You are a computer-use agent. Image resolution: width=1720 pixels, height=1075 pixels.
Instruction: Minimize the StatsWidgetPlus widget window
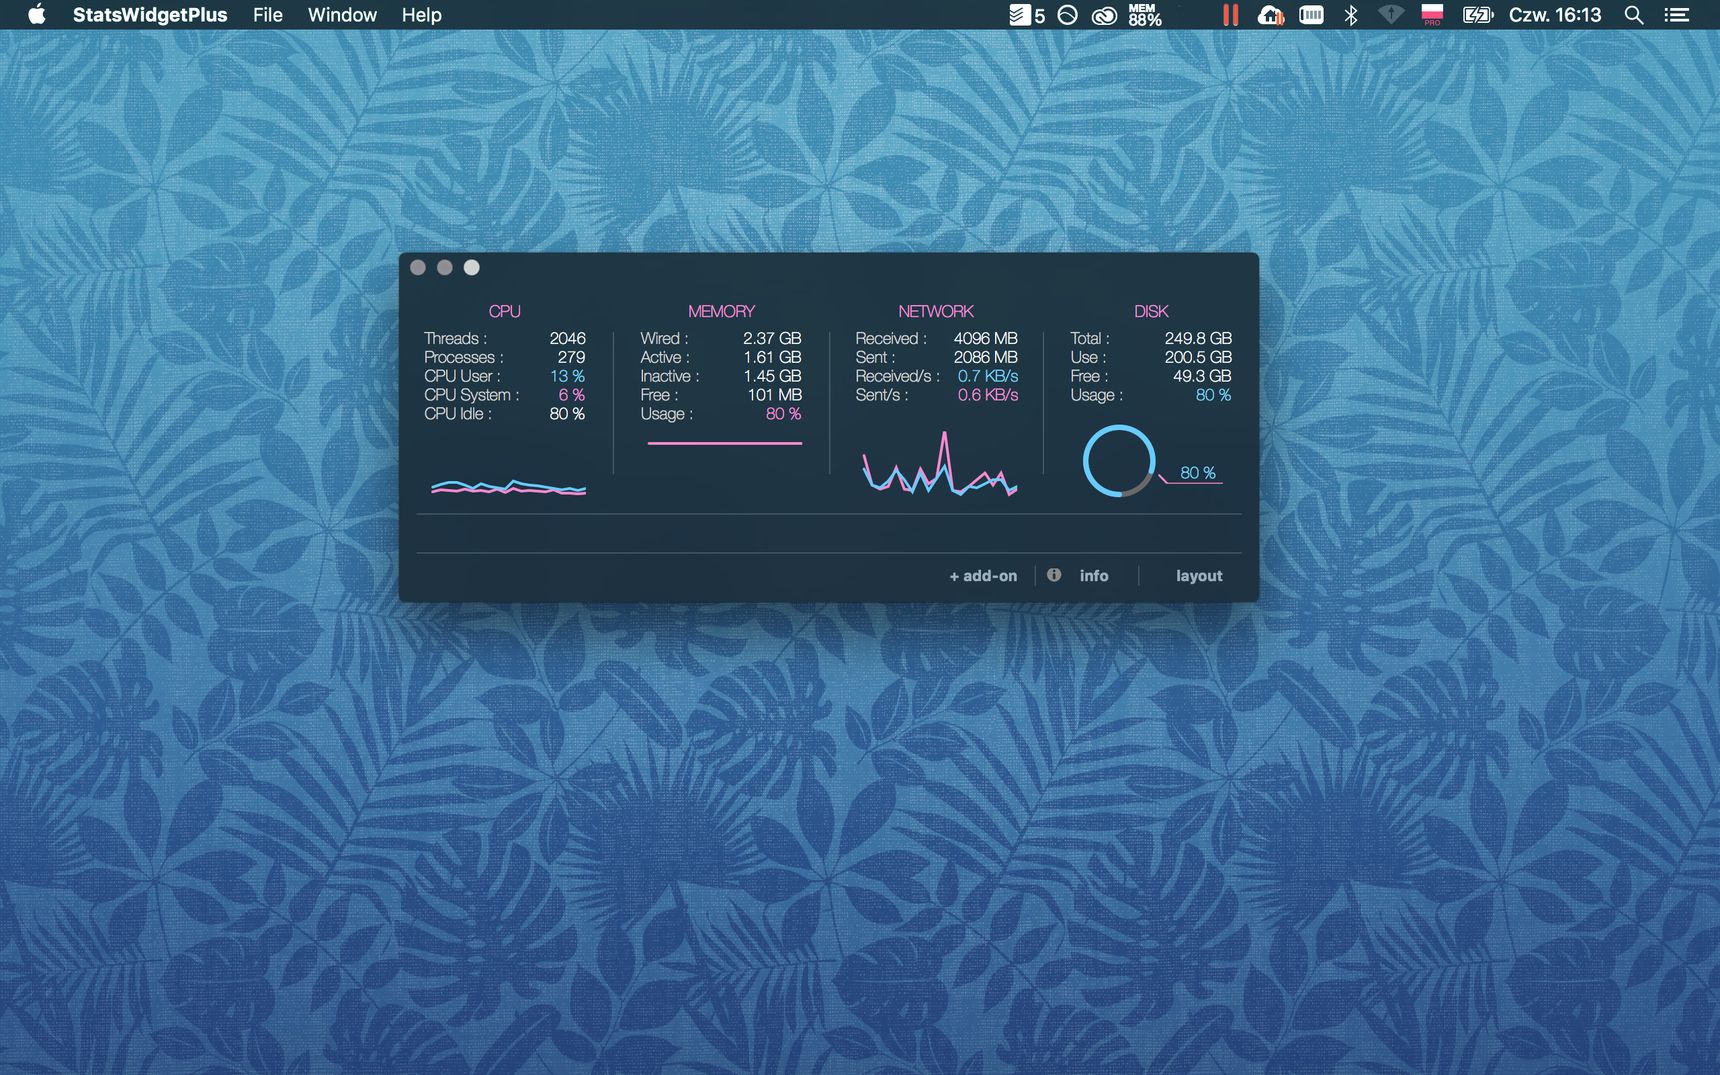point(445,267)
